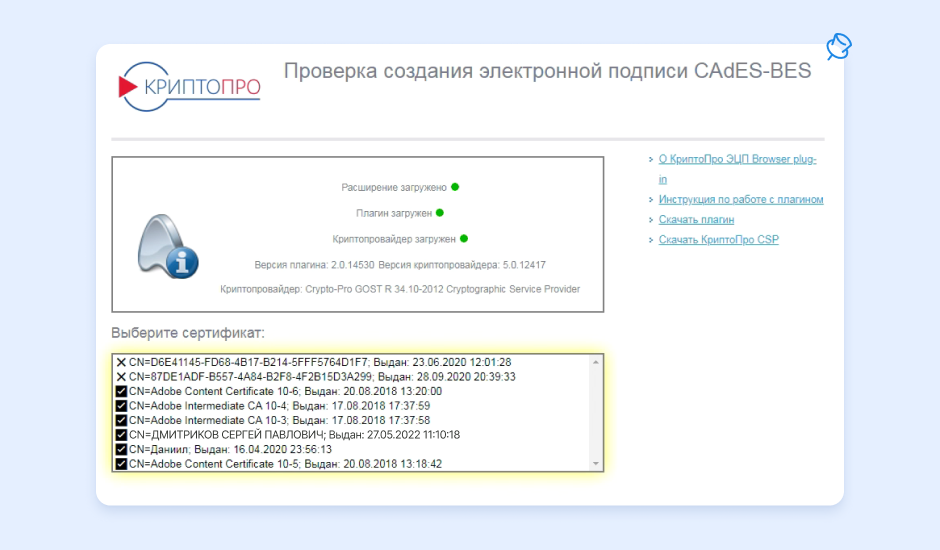Click checkmark next to CN=Даниил certificate
The height and width of the screenshot is (550, 940).
click(x=121, y=450)
